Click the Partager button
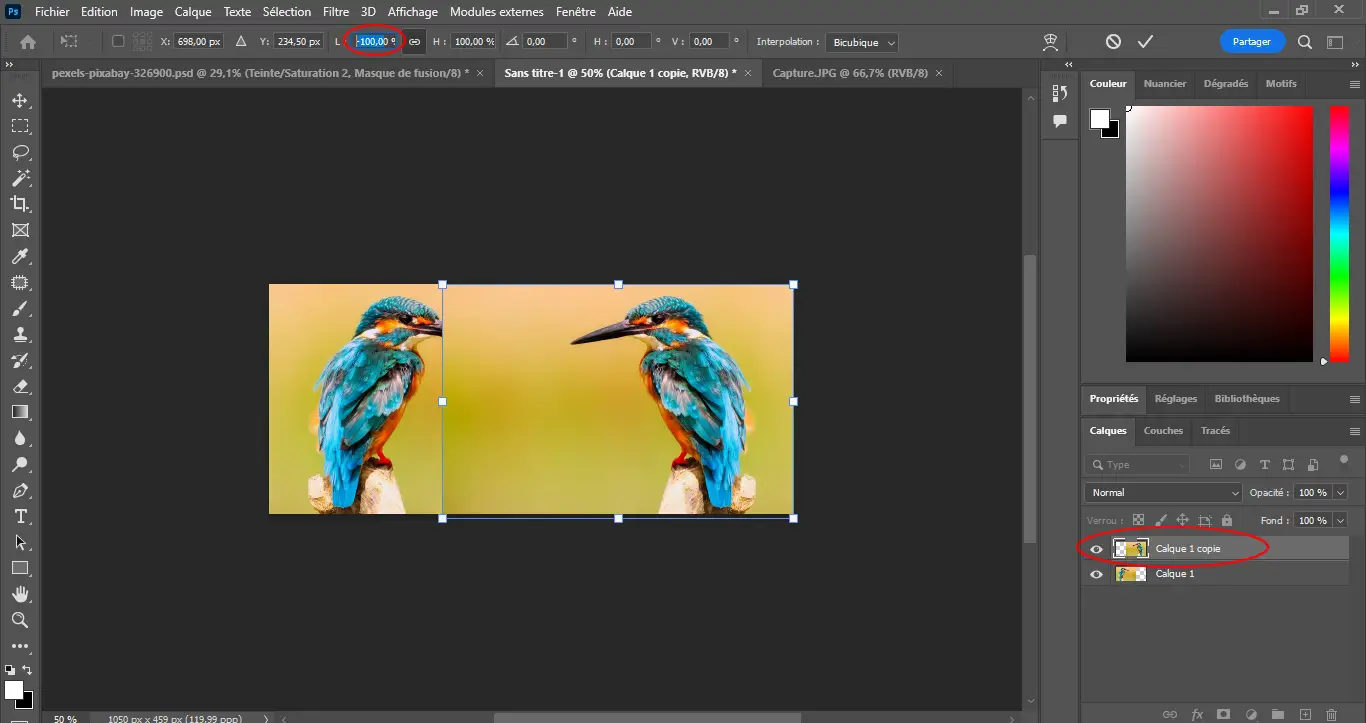The height and width of the screenshot is (723, 1366). [1252, 42]
